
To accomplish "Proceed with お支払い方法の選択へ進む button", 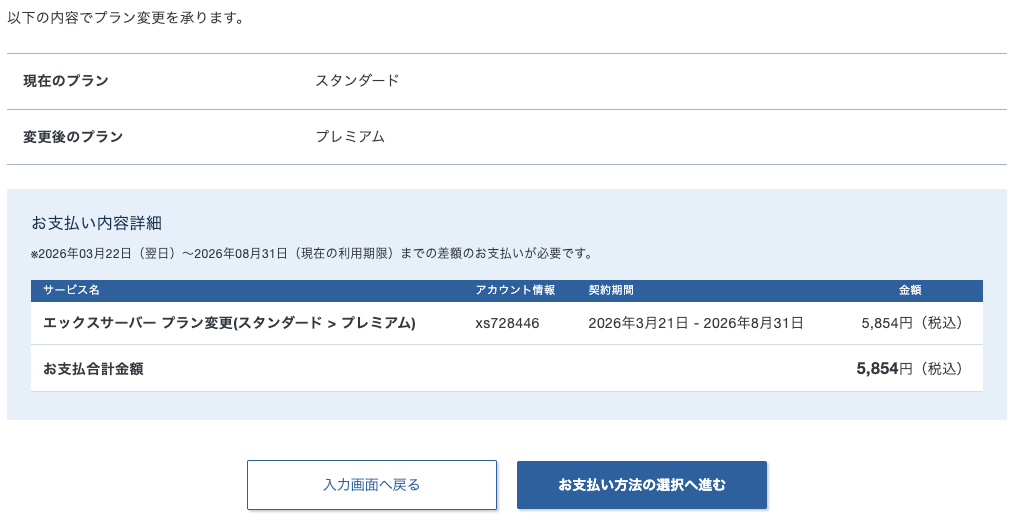I will click(x=641, y=485).
